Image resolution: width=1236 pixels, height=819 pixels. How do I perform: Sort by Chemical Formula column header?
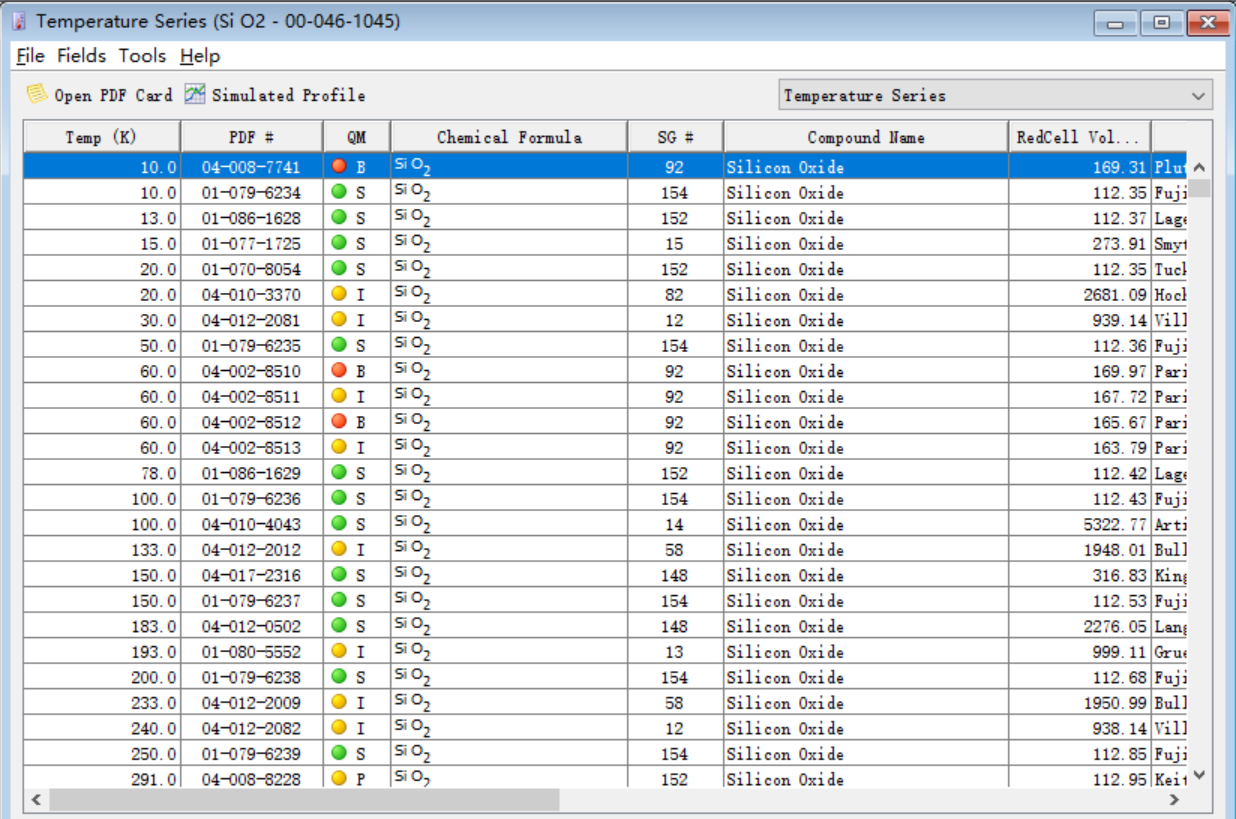[509, 137]
